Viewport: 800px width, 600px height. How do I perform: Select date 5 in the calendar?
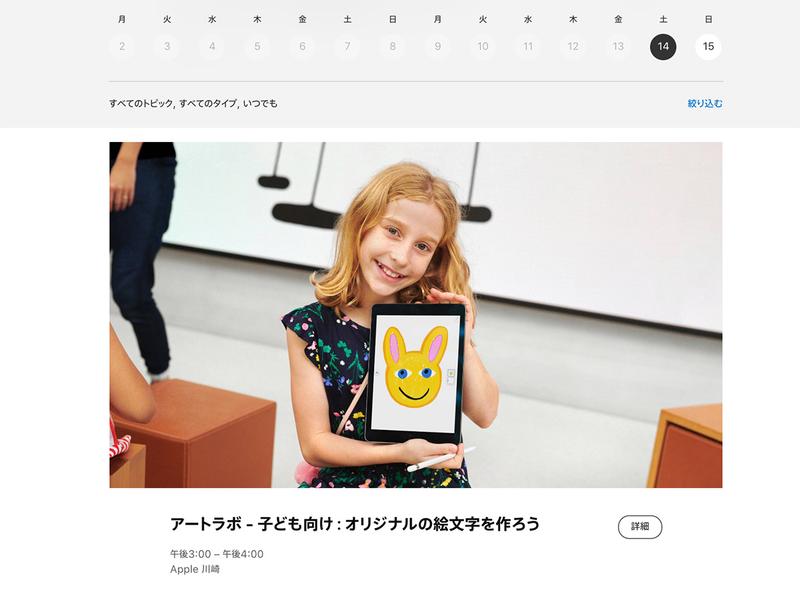coord(257,46)
